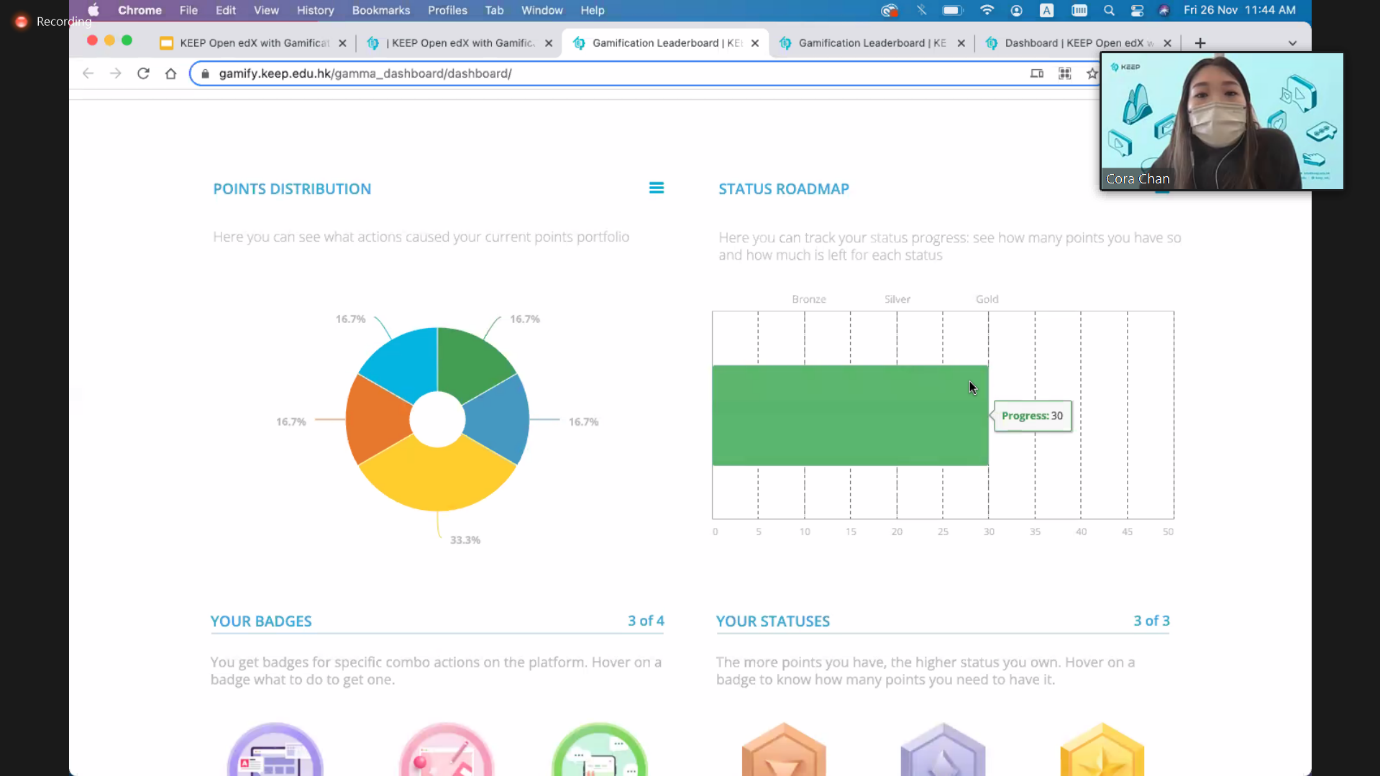
Task: Open the Wi-Fi status menu
Action: 987,10
